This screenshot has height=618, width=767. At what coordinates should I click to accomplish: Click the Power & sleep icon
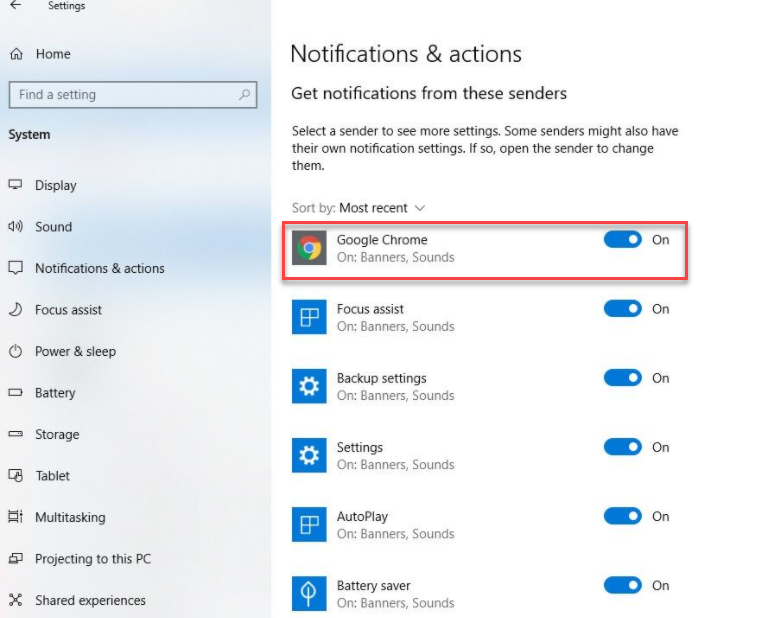point(16,351)
